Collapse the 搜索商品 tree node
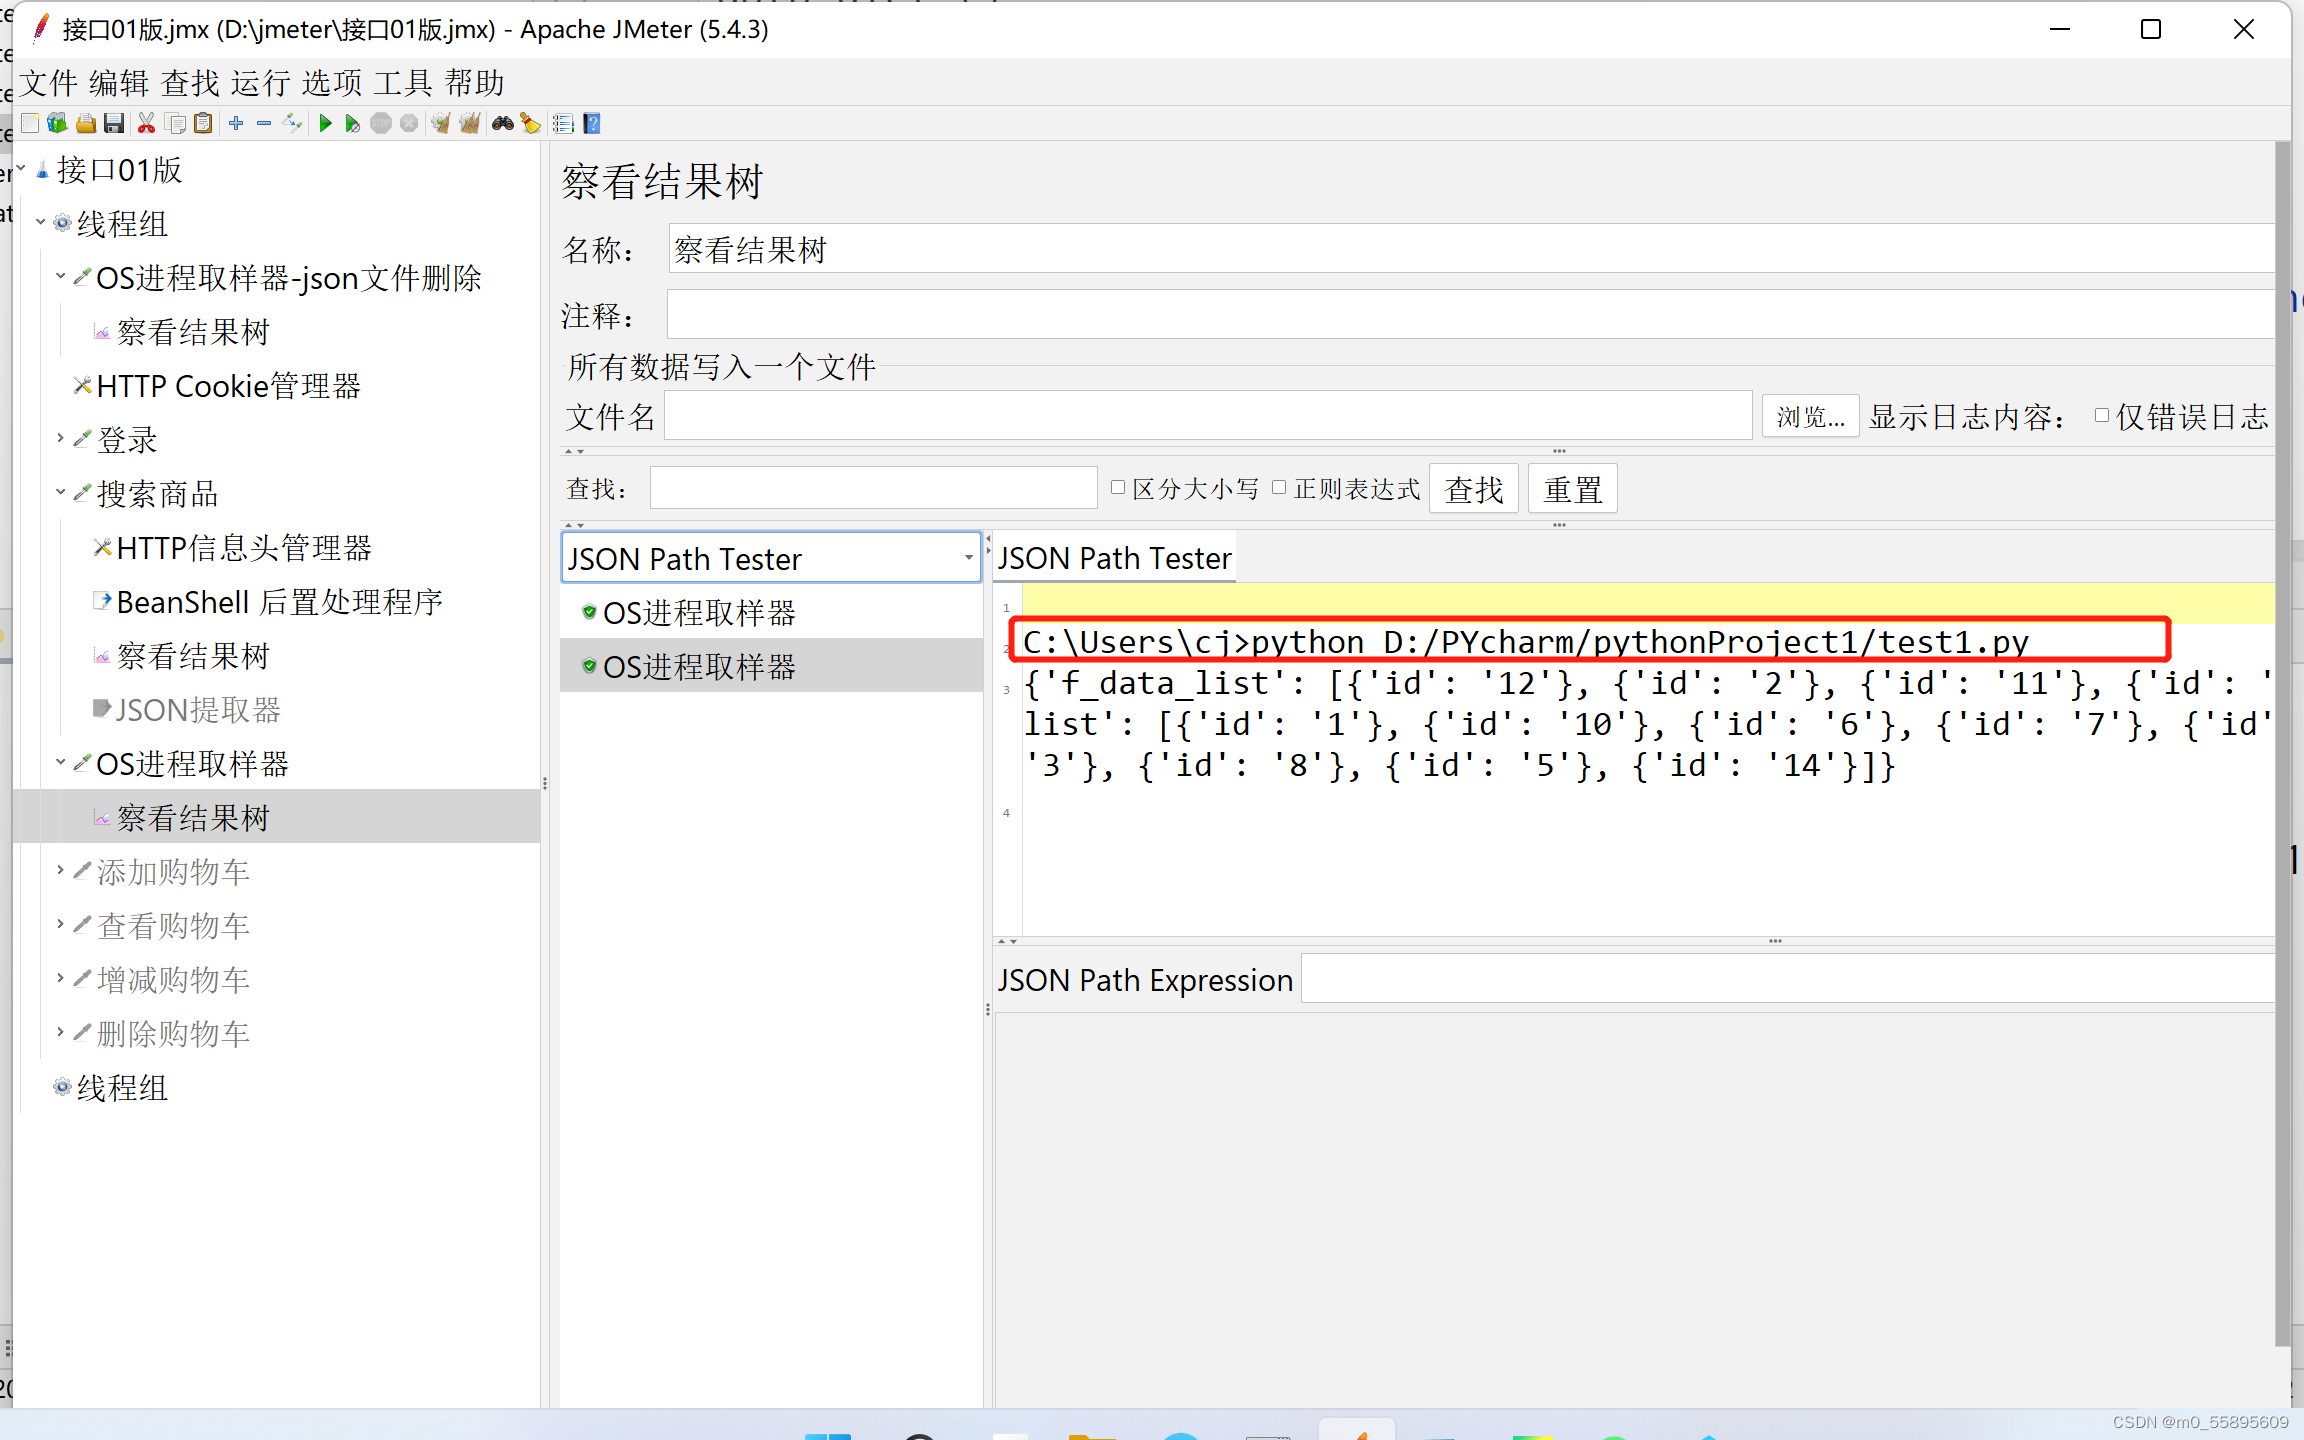 pyautogui.click(x=60, y=492)
